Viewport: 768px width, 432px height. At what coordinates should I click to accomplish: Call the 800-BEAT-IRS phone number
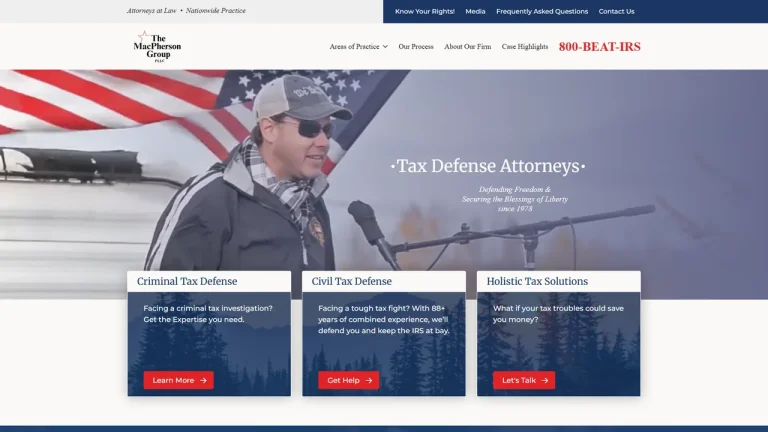click(x=600, y=47)
